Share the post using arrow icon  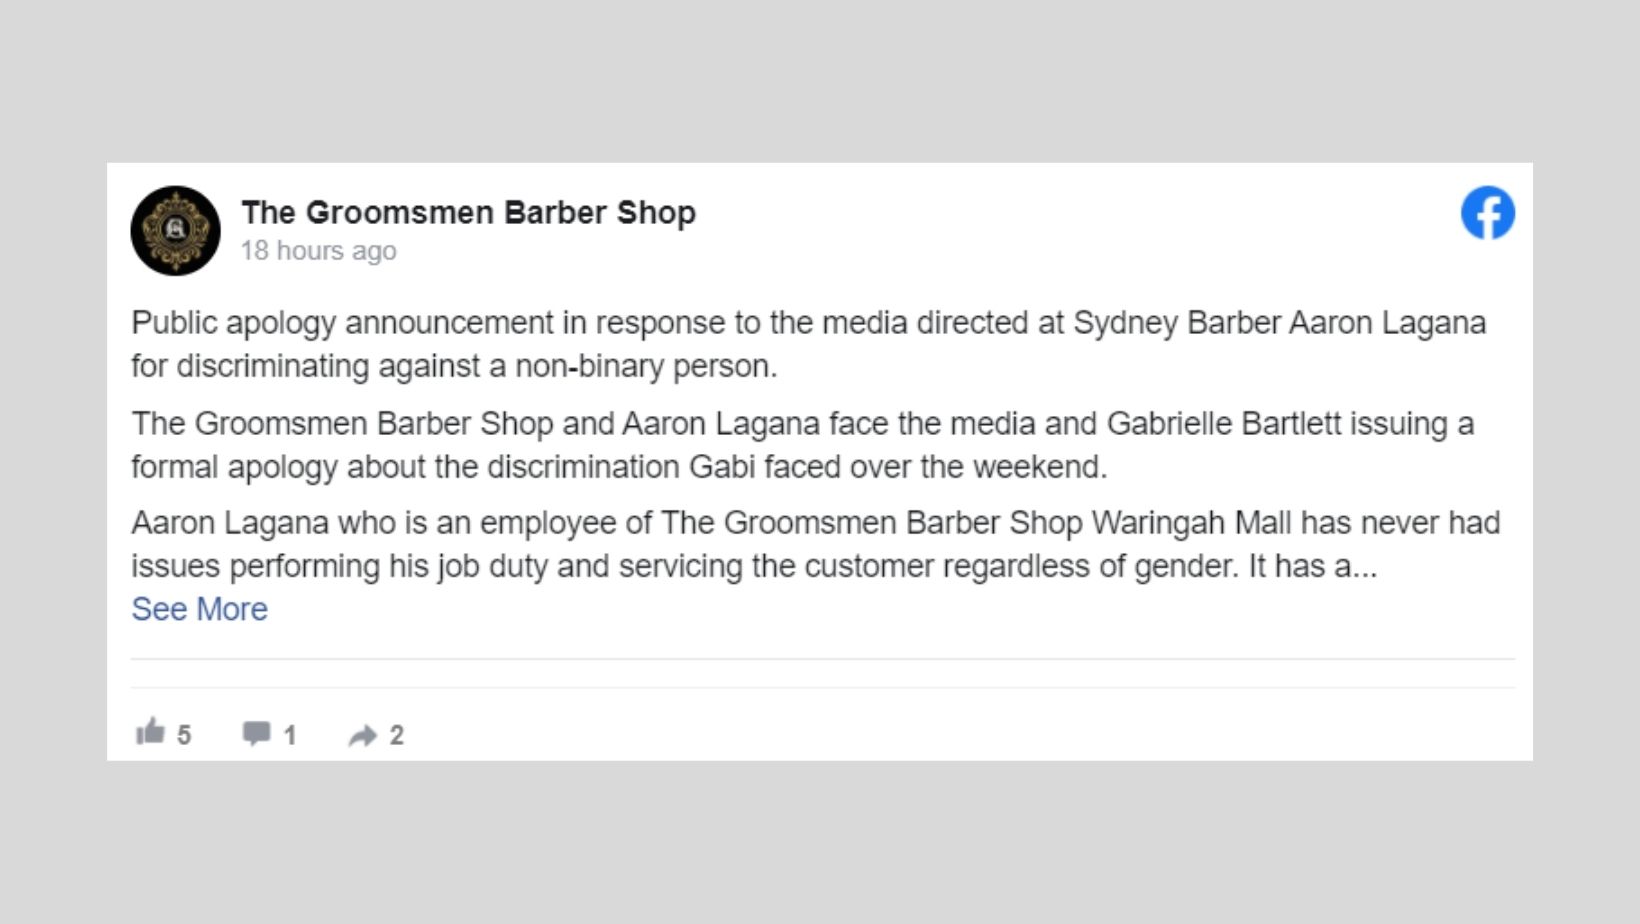[362, 736]
